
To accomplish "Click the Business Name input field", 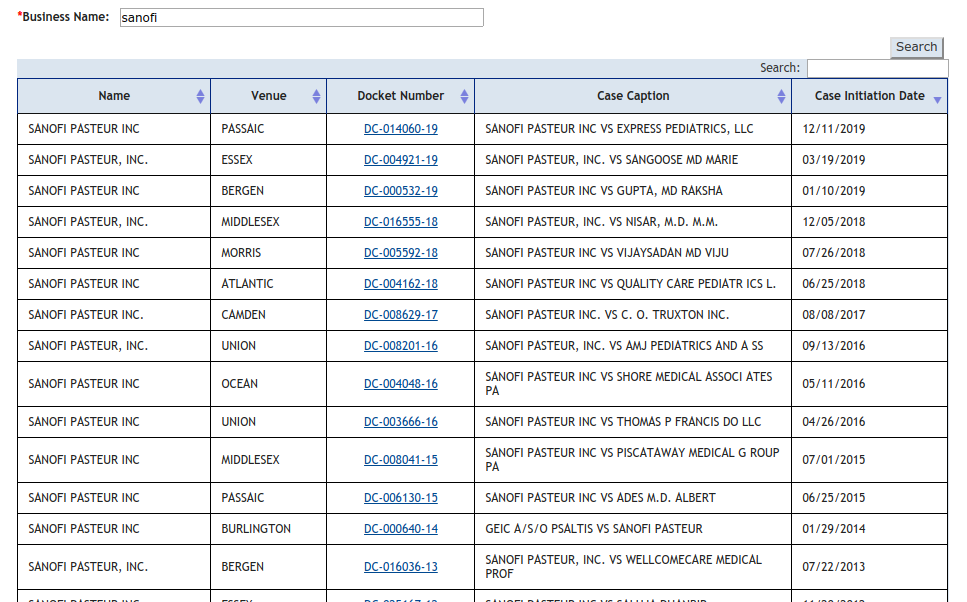I will [x=302, y=17].
